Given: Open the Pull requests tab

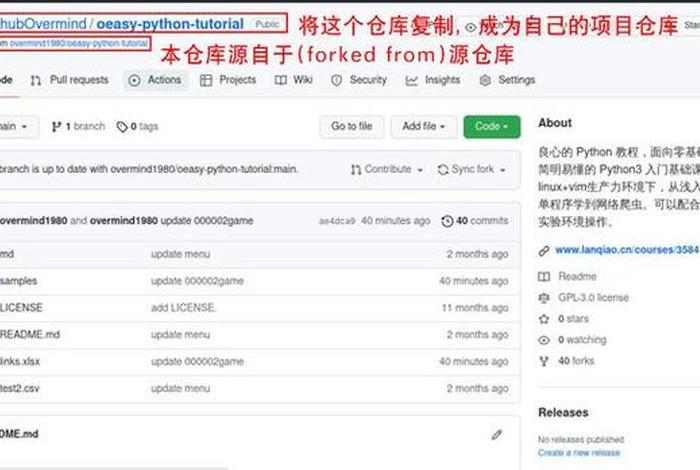Looking at the screenshot, I should pyautogui.click(x=69, y=80).
